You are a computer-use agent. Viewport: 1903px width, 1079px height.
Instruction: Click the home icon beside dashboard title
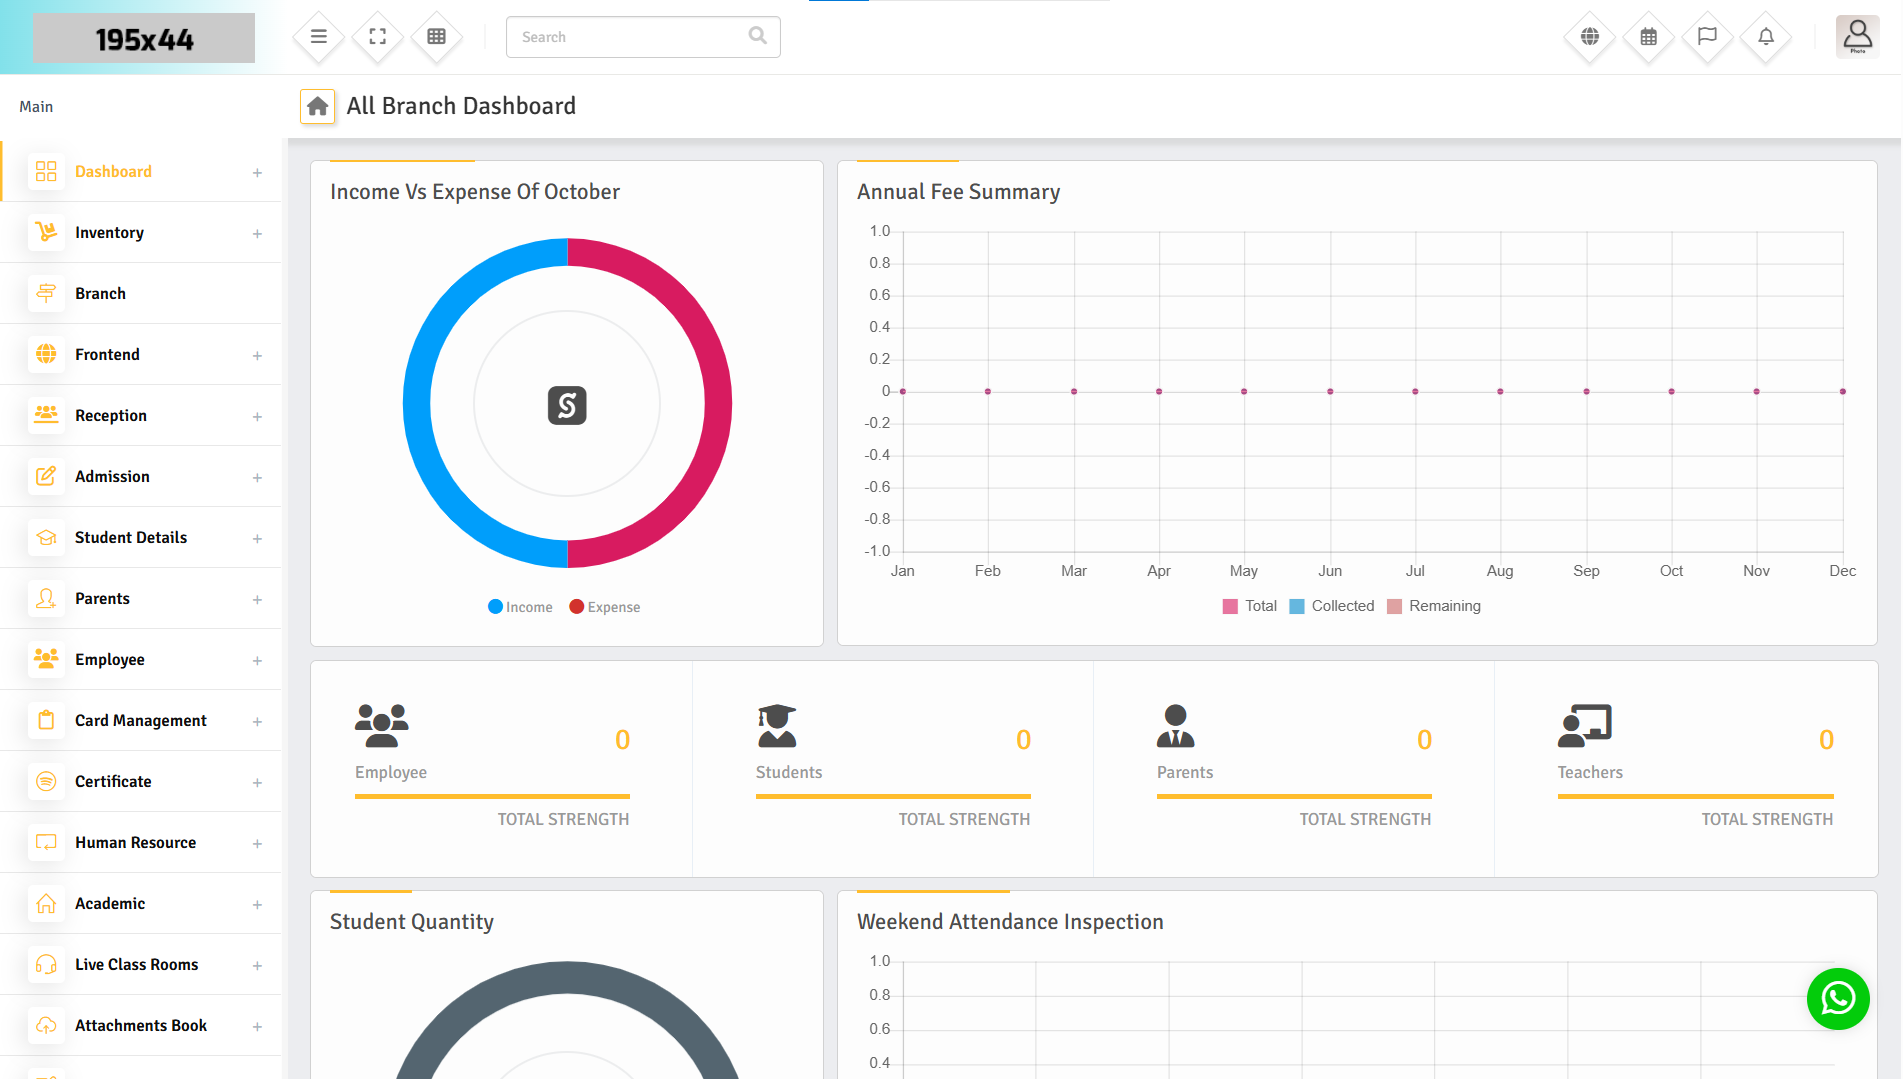pos(318,106)
